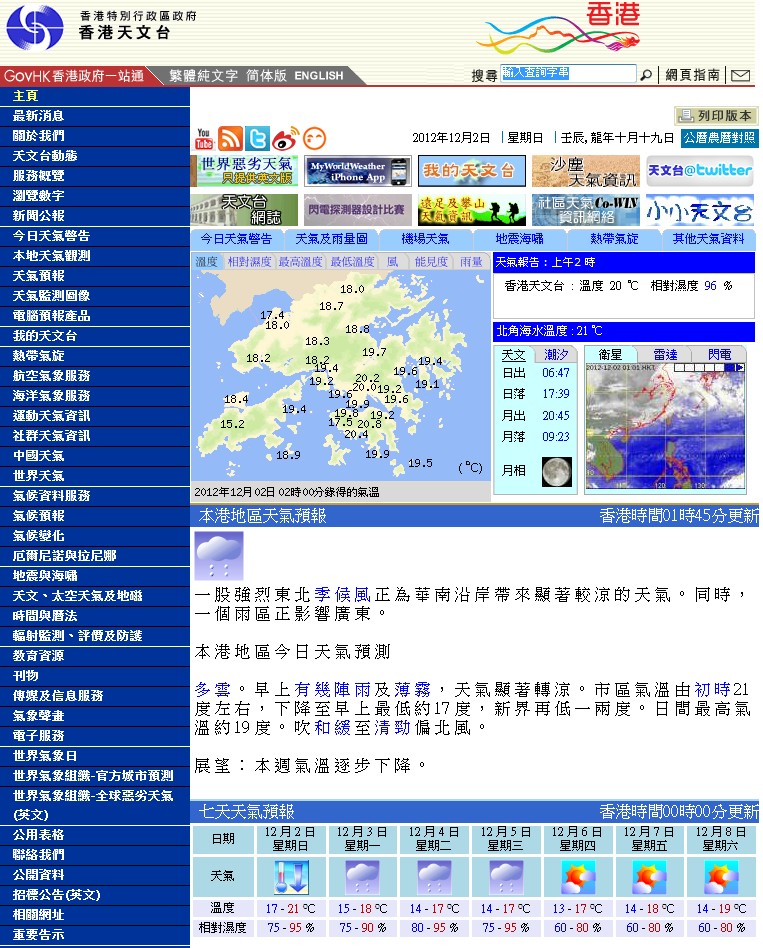Image resolution: width=763 pixels, height=948 pixels.
Task: Select the 今日天氣警告 tab
Action: 236,239
